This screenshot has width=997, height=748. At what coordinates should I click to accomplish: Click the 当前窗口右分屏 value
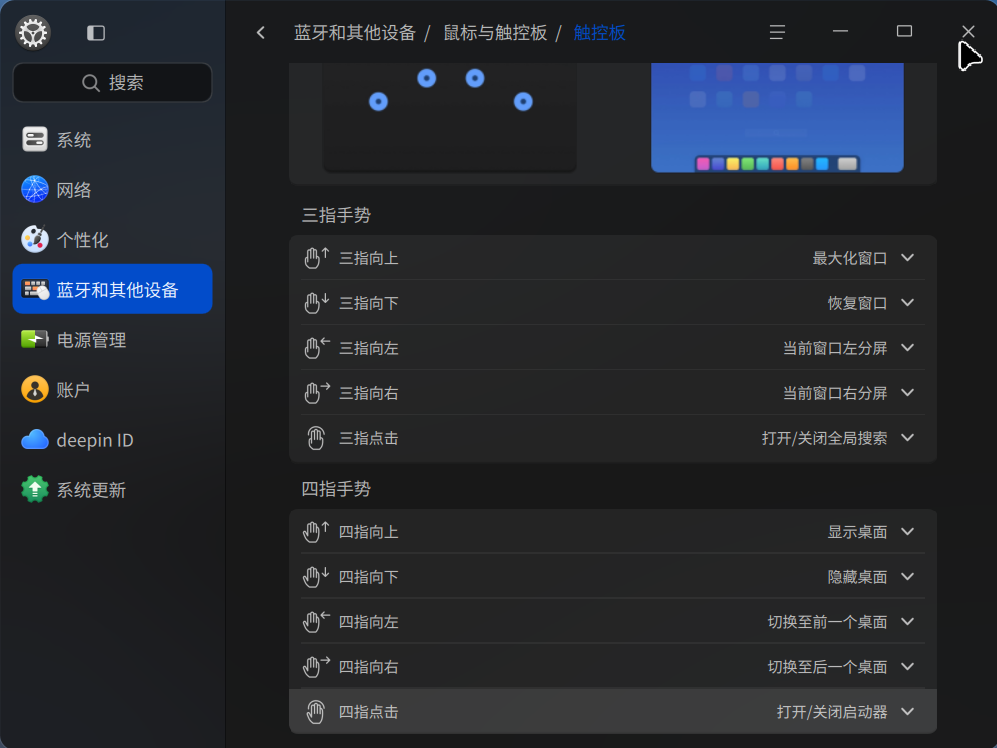click(835, 393)
